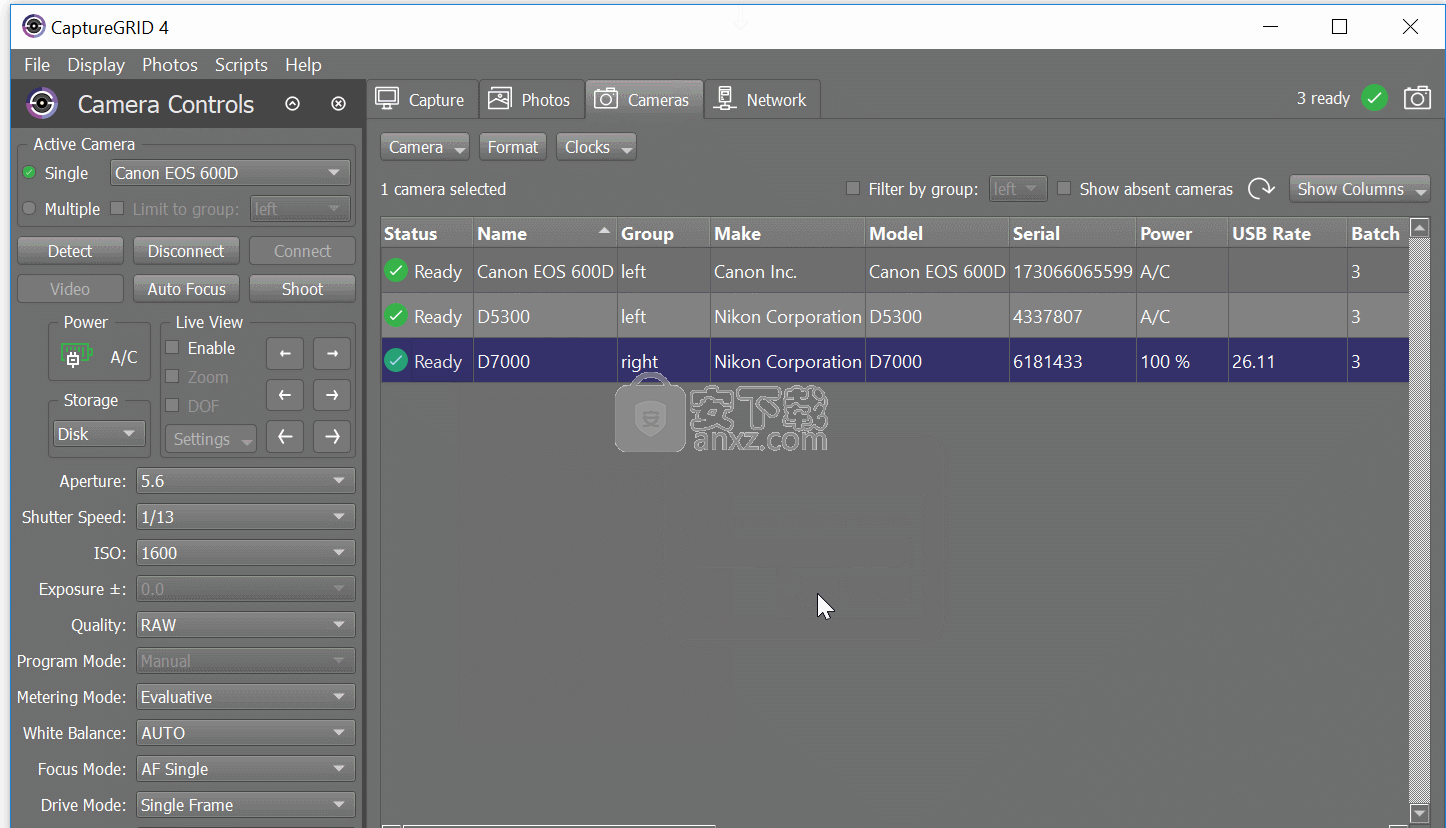This screenshot has height=828, width=1446.
Task: Click the smallest right focus arrow in Live View
Action: point(332,353)
